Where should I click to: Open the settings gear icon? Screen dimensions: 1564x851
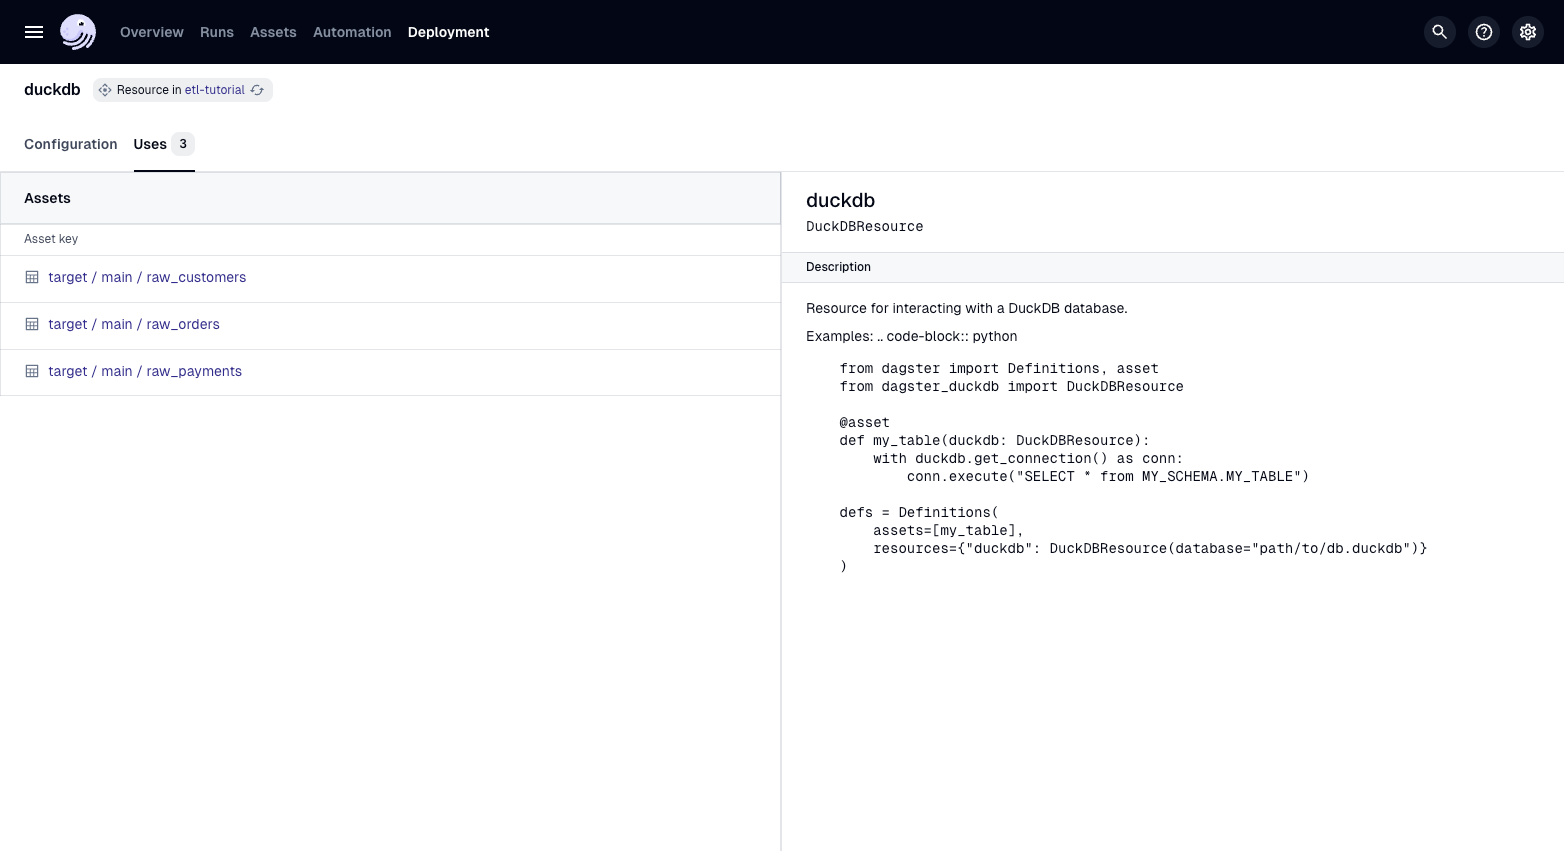[x=1527, y=32]
